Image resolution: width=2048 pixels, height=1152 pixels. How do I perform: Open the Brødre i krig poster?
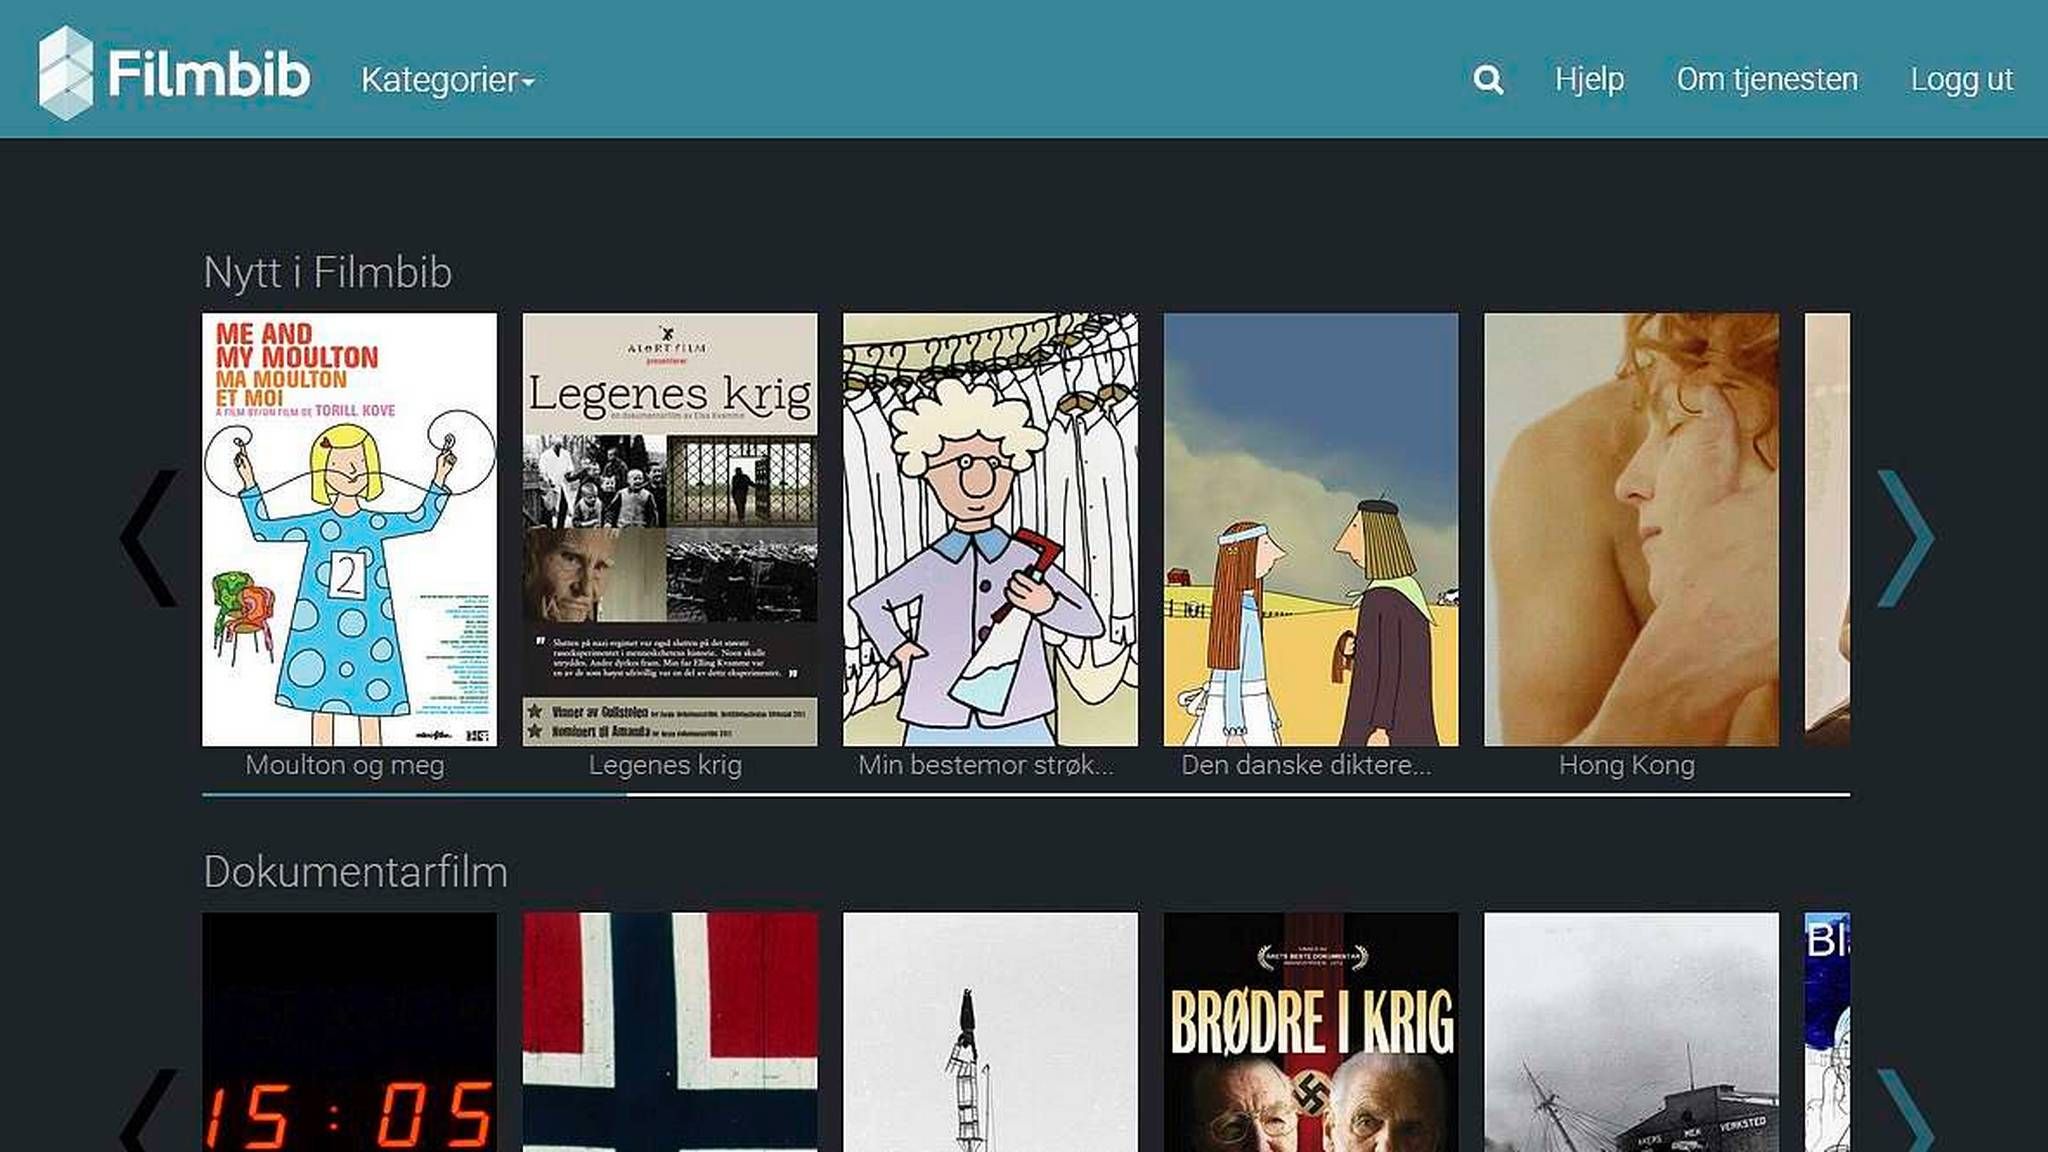[x=1311, y=1032]
